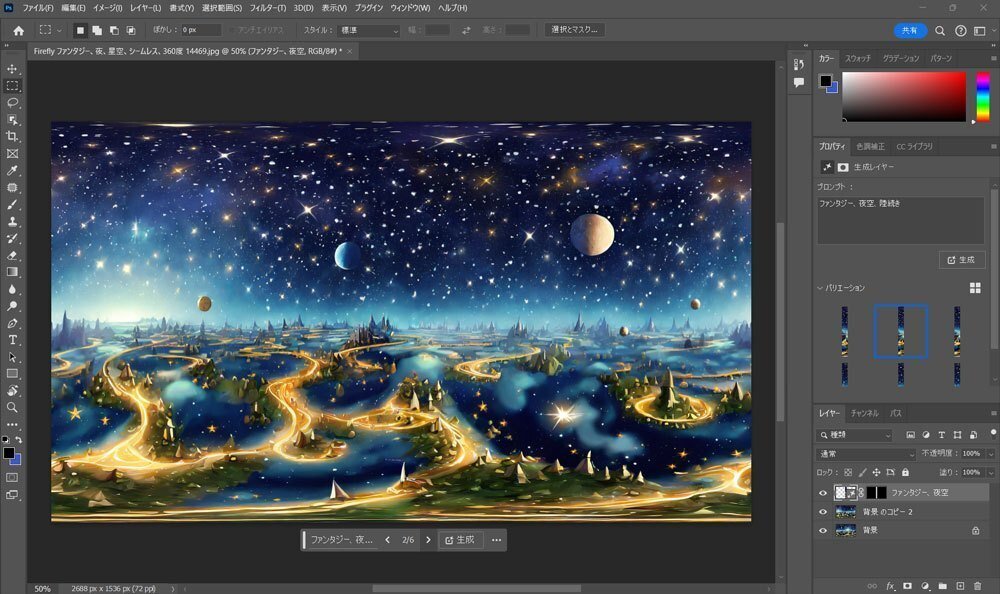Create a new layer with plus icon
Image resolution: width=1000 pixels, height=594 pixels.
[960, 586]
